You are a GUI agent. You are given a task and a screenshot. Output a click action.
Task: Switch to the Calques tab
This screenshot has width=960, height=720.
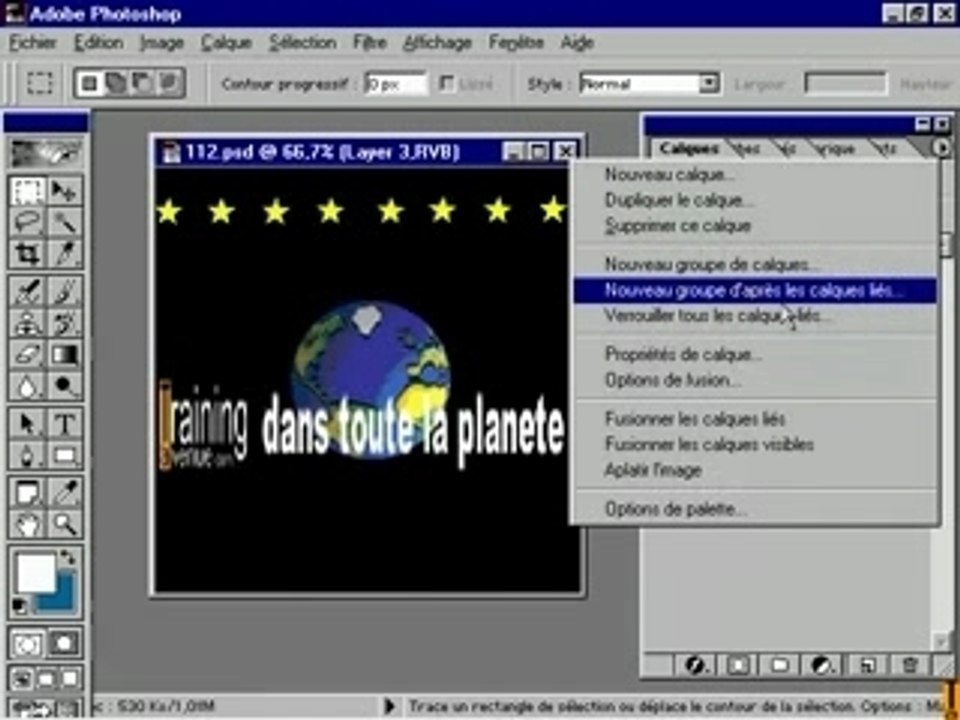coord(689,149)
